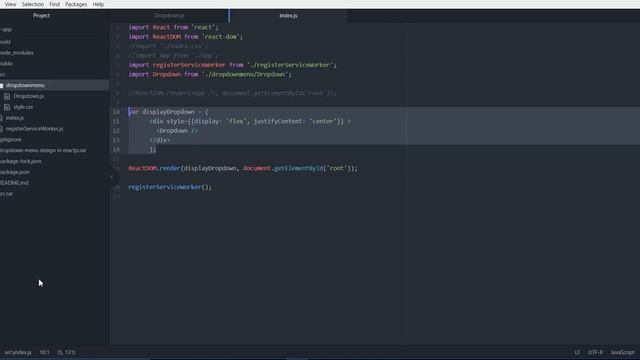Change the UTF-8 encoding in the status bar
The height and width of the screenshot is (360, 640).
click(x=595, y=352)
